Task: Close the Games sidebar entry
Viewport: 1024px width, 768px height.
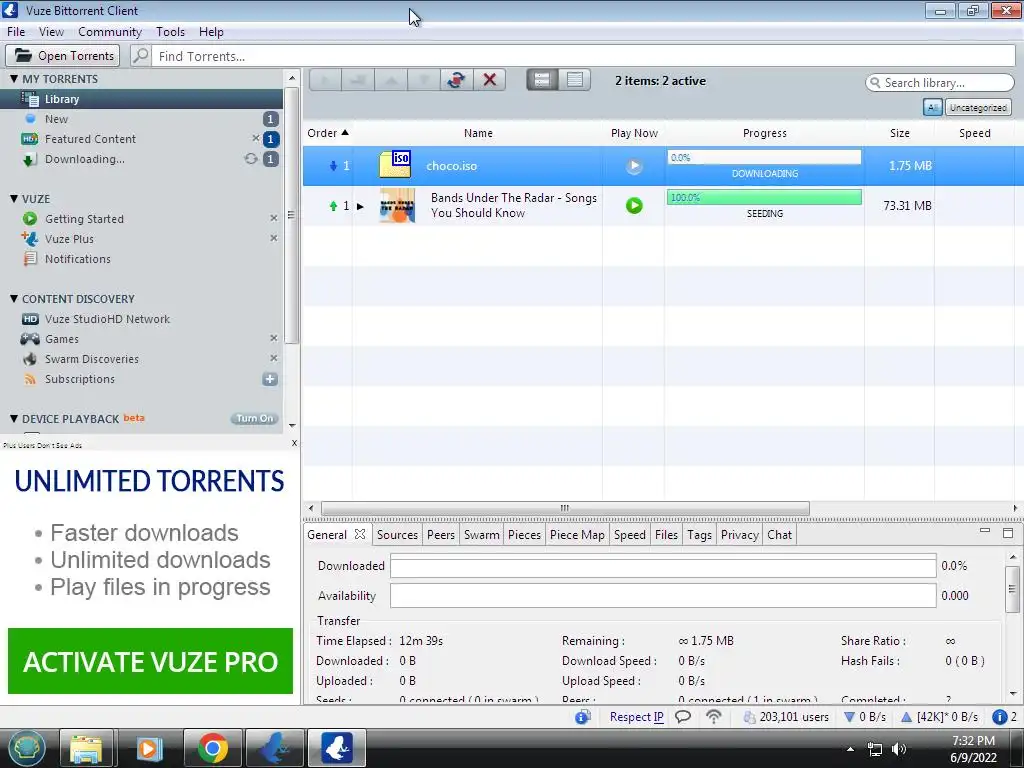Action: tap(274, 338)
